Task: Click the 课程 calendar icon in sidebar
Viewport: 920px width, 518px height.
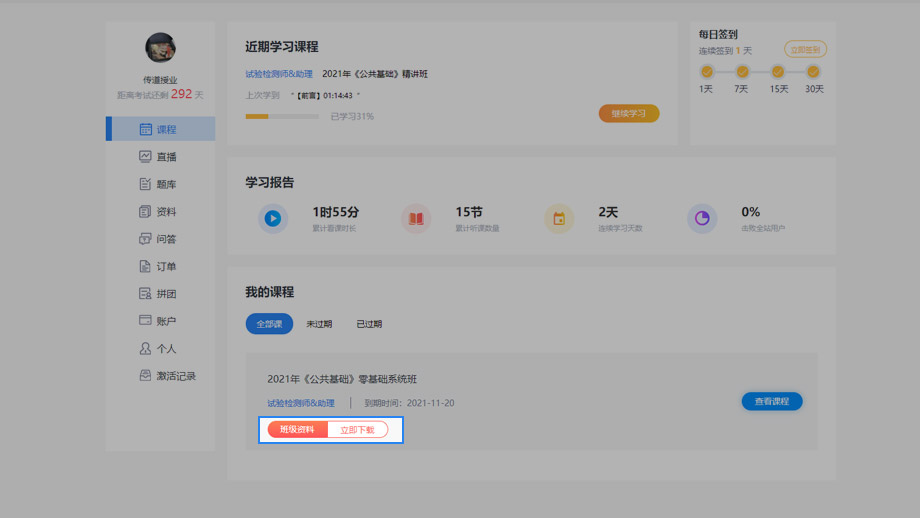Action: point(146,129)
